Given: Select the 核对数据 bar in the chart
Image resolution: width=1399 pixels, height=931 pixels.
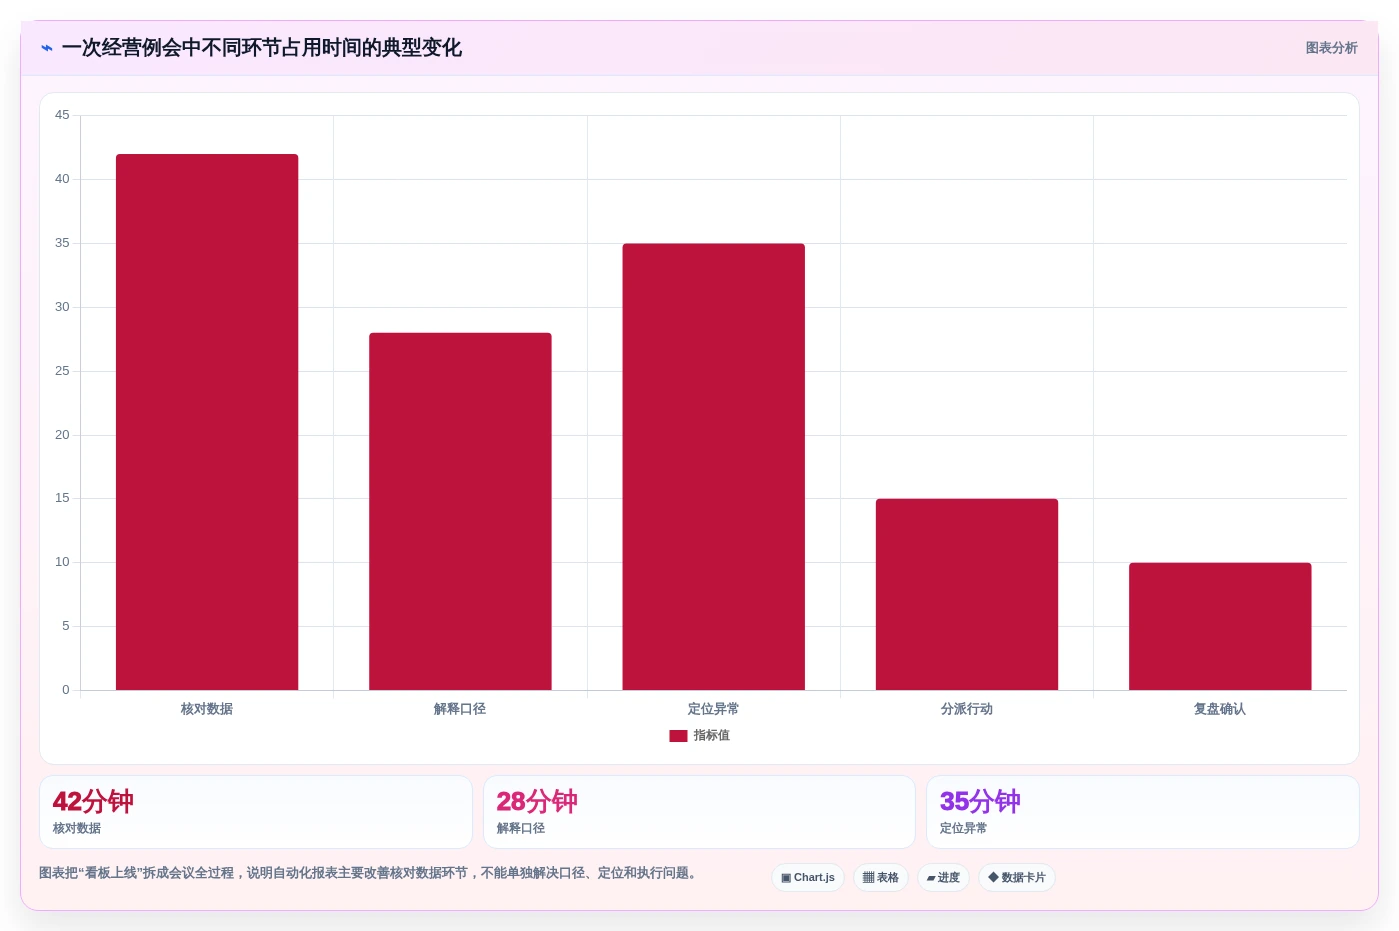Looking at the screenshot, I should tap(207, 422).
